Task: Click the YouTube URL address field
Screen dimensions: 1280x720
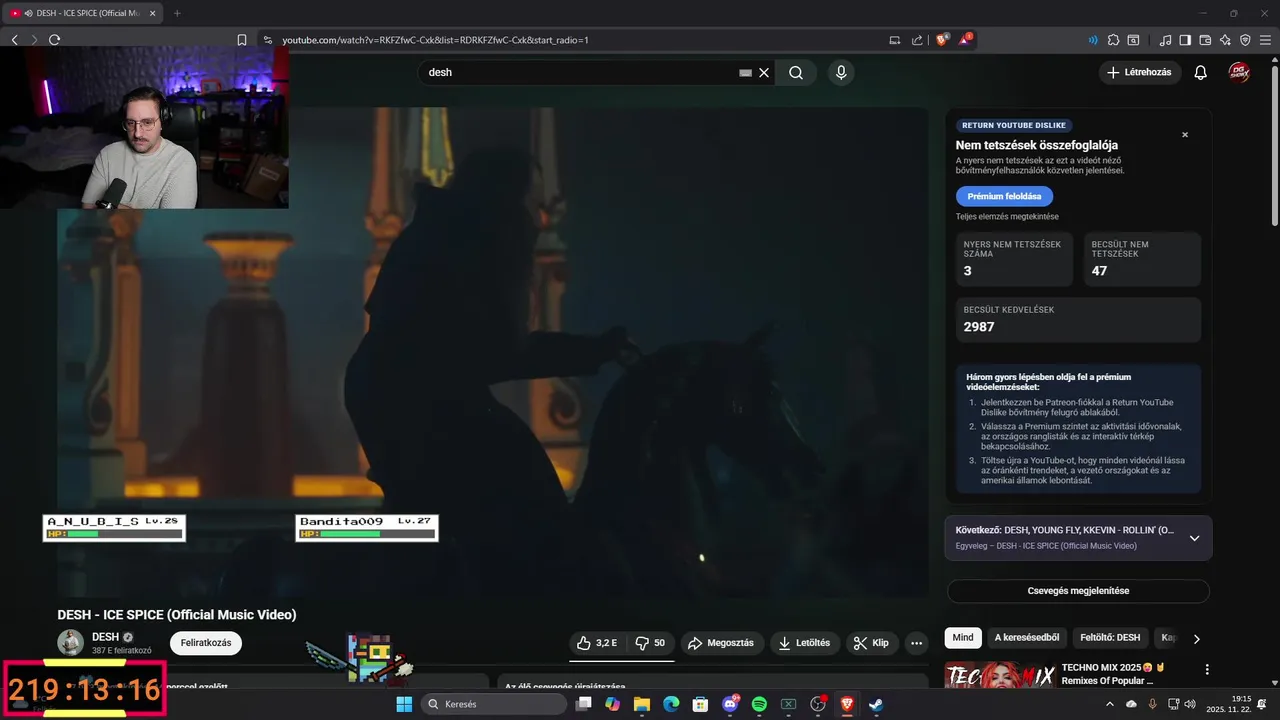Action: pyautogui.click(x=435, y=40)
